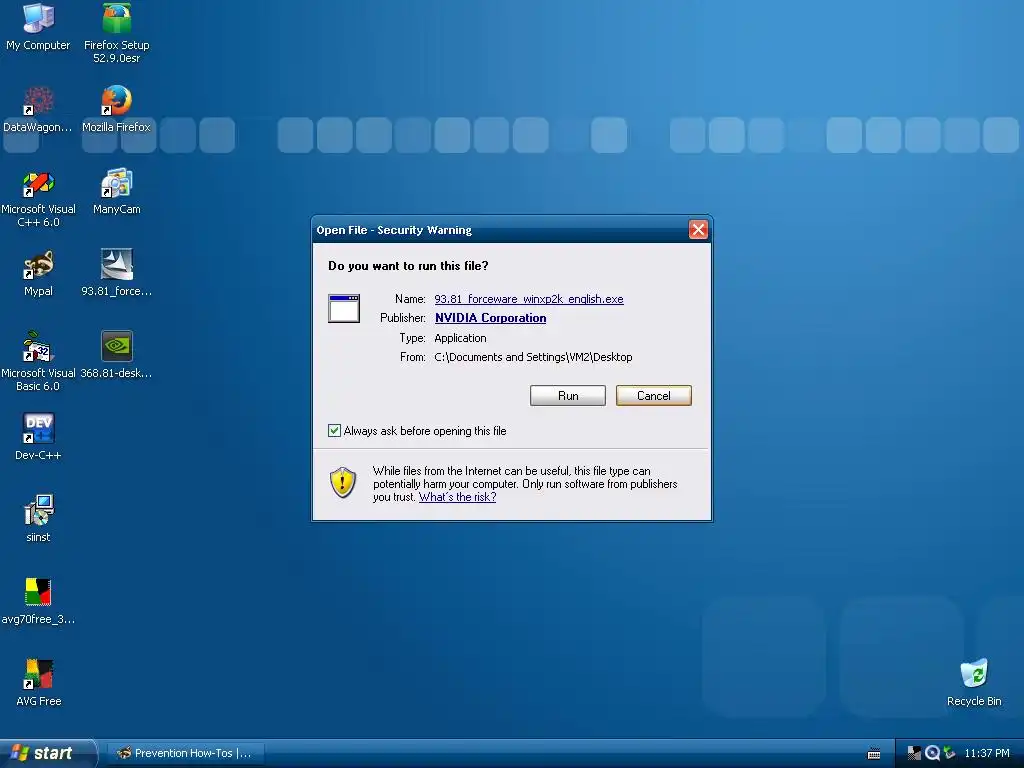Select the 93.81_forceware installer desktop icon
Screen dimensions: 1024x768
(116, 273)
